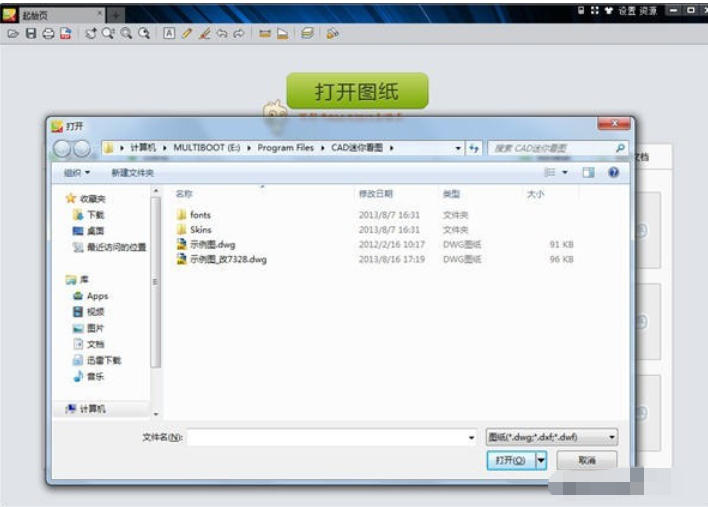This screenshot has width=708, height=507.
Task: Open the 组织 dropdown menu
Action: (x=77, y=172)
